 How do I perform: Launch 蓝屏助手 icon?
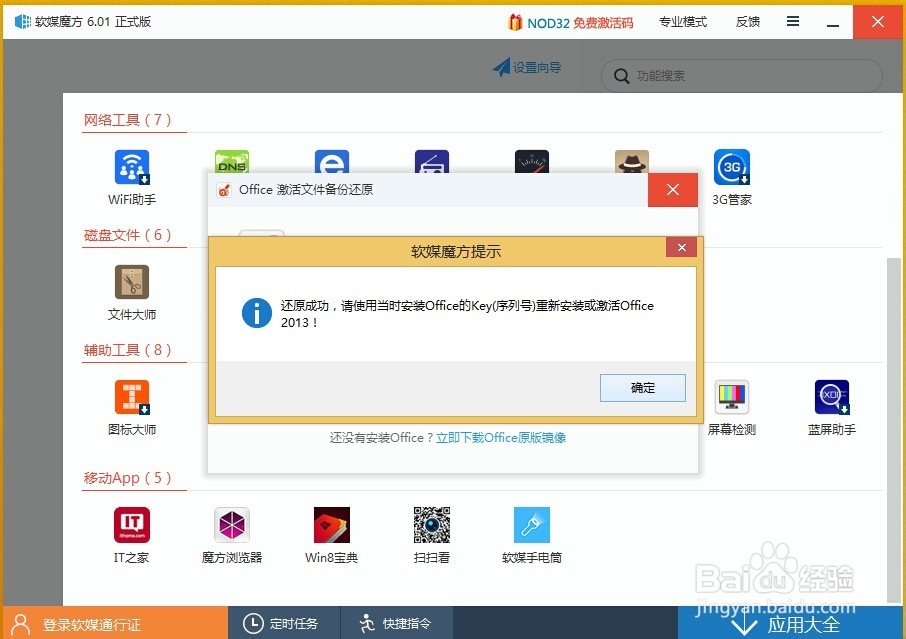pyautogui.click(x=831, y=397)
